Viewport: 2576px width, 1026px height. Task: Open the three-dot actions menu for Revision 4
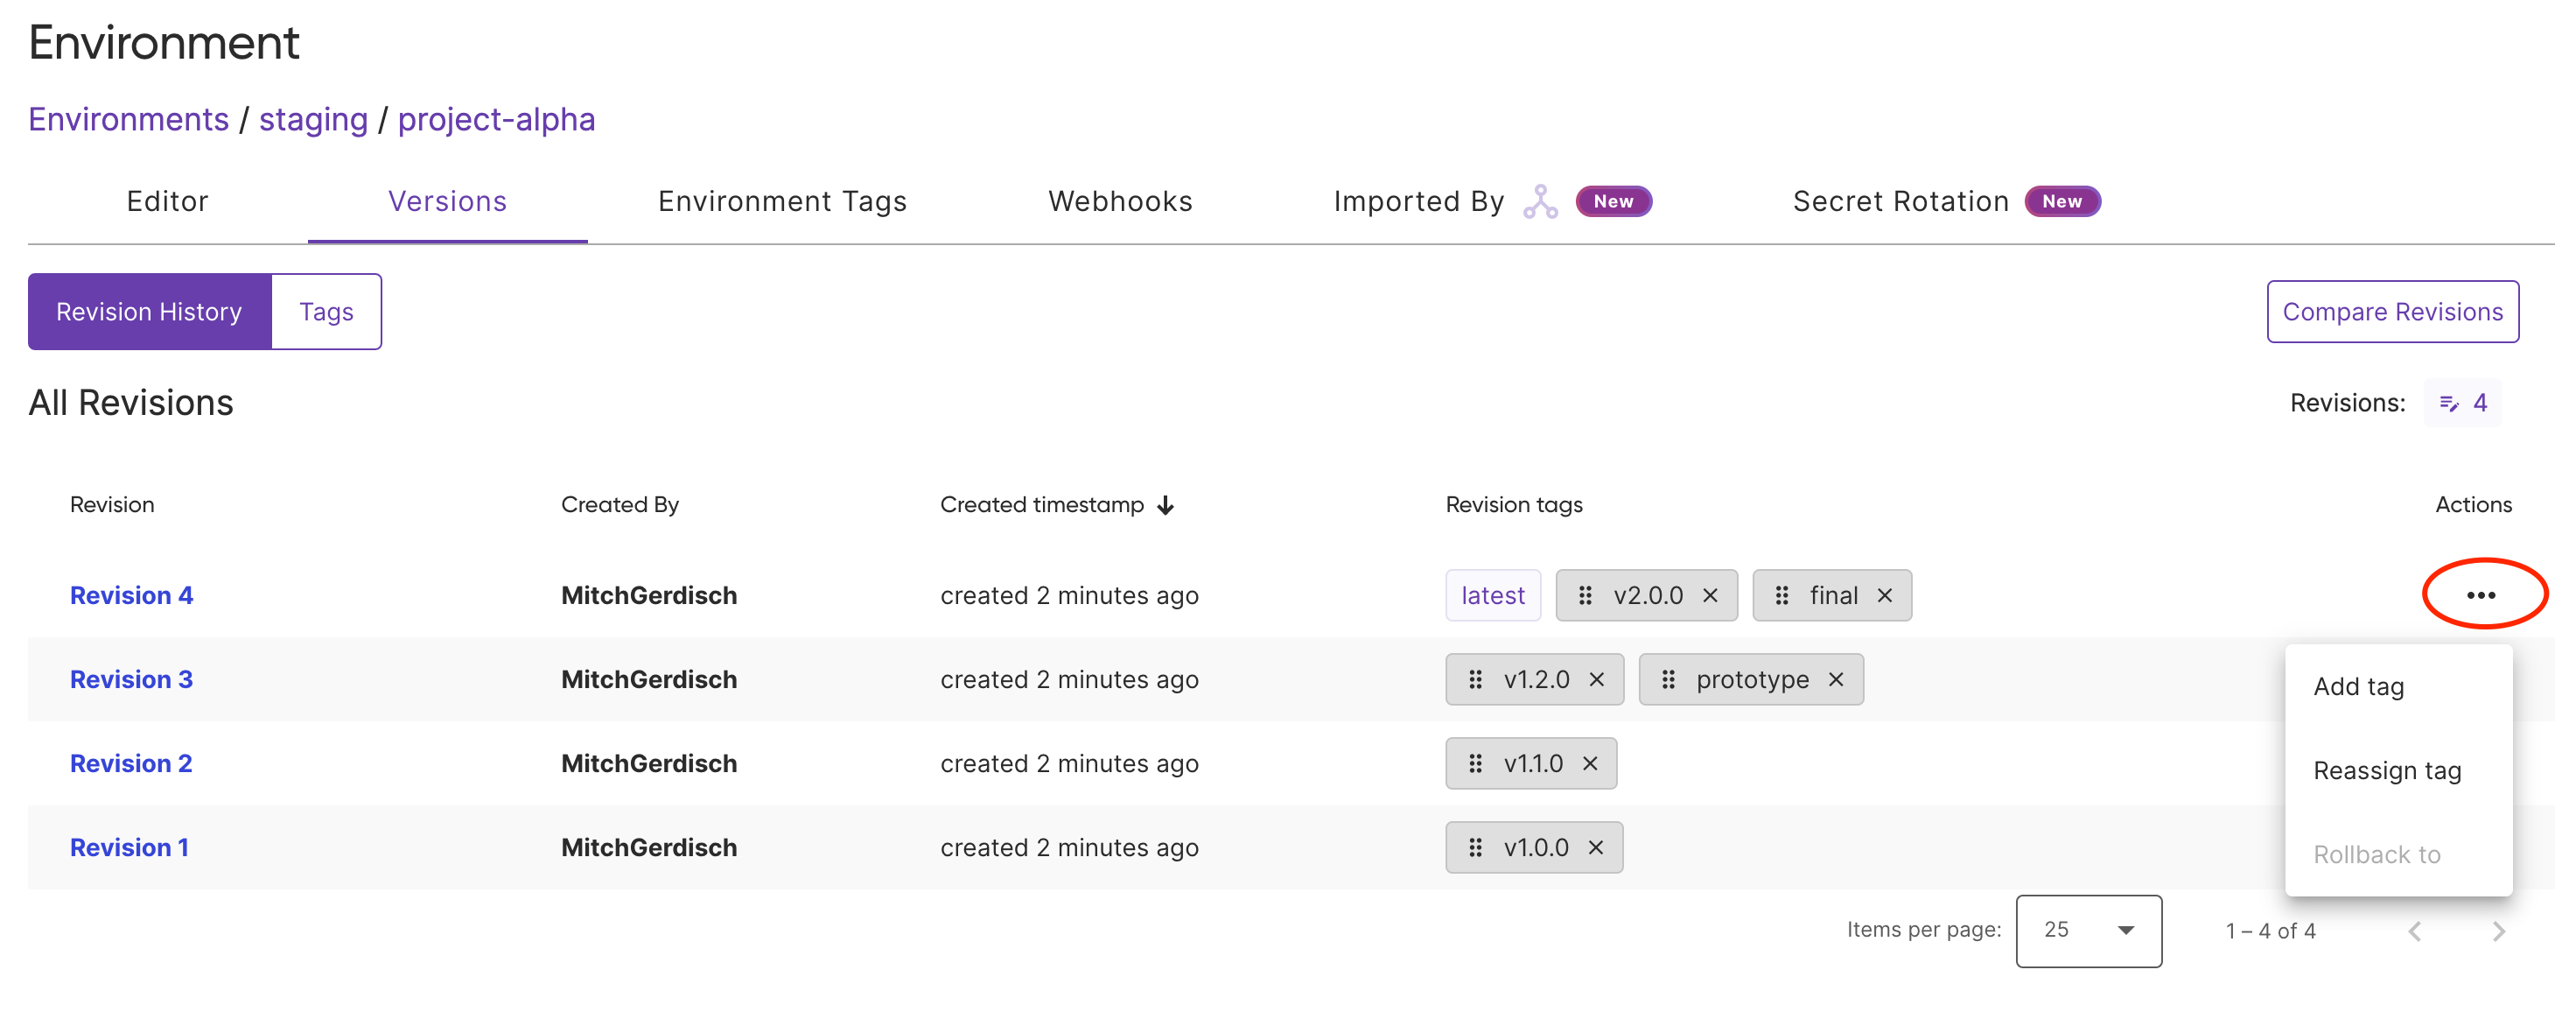(2480, 595)
